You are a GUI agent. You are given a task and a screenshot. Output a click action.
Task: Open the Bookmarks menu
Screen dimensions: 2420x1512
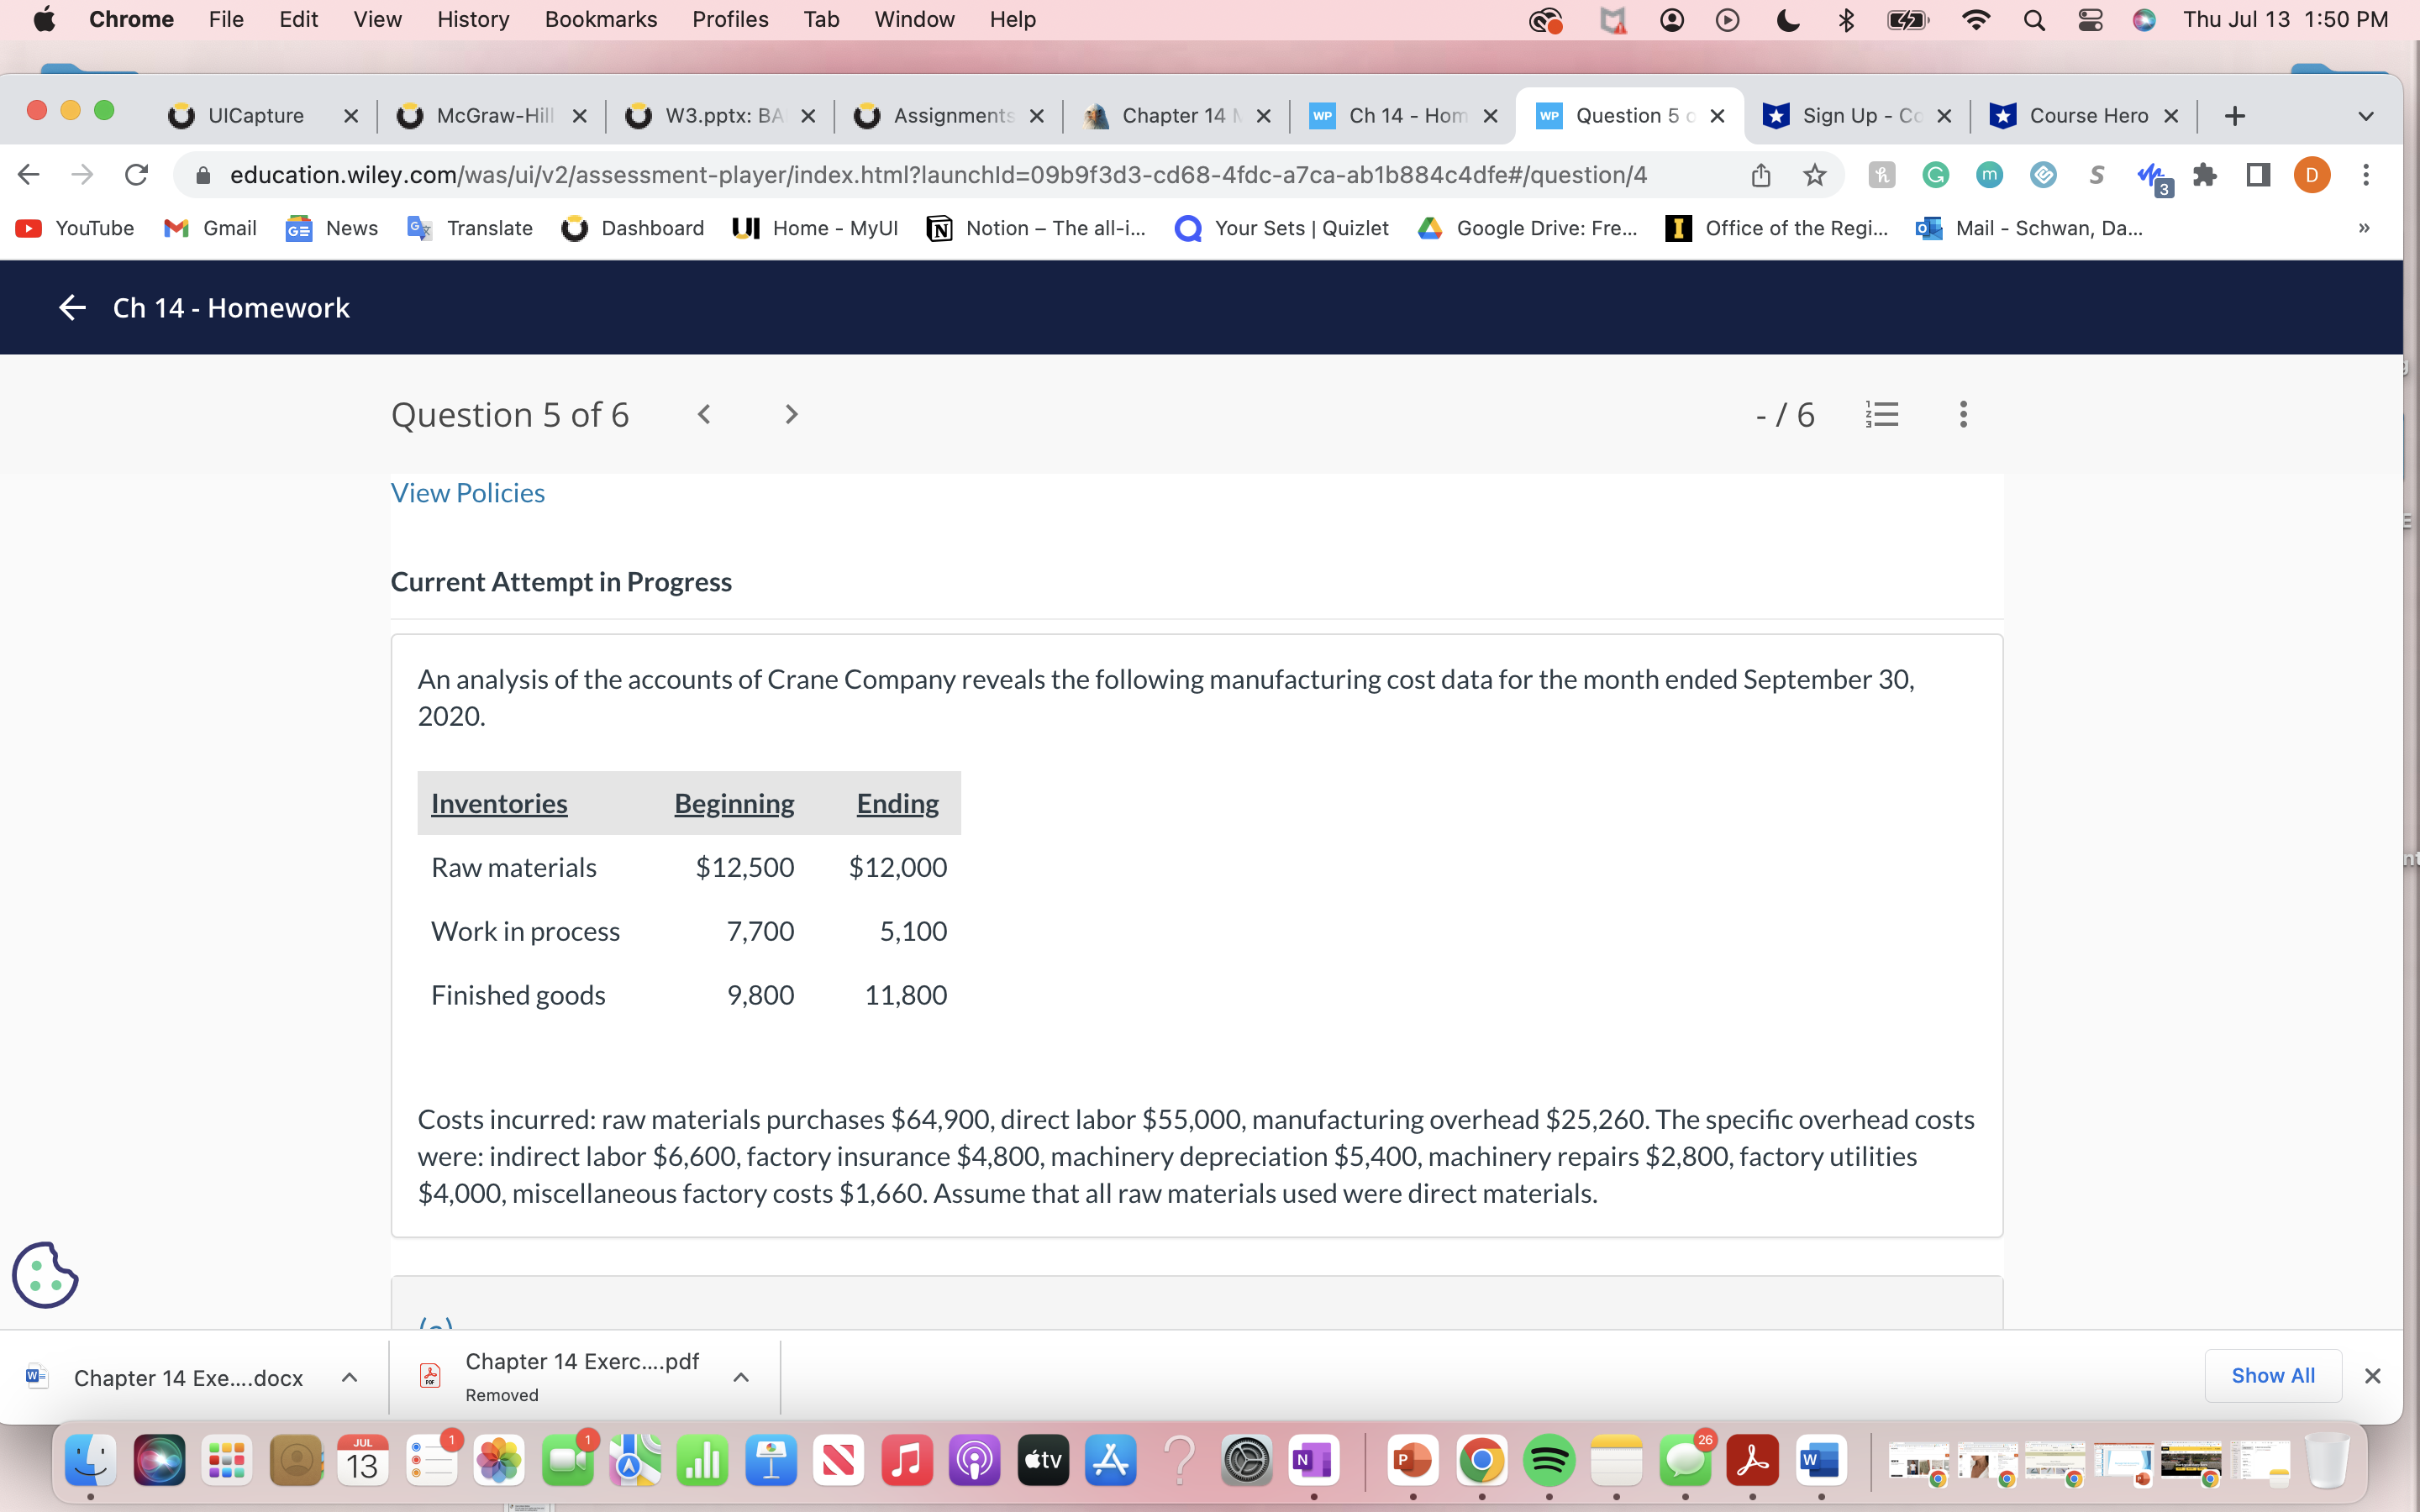pos(600,19)
